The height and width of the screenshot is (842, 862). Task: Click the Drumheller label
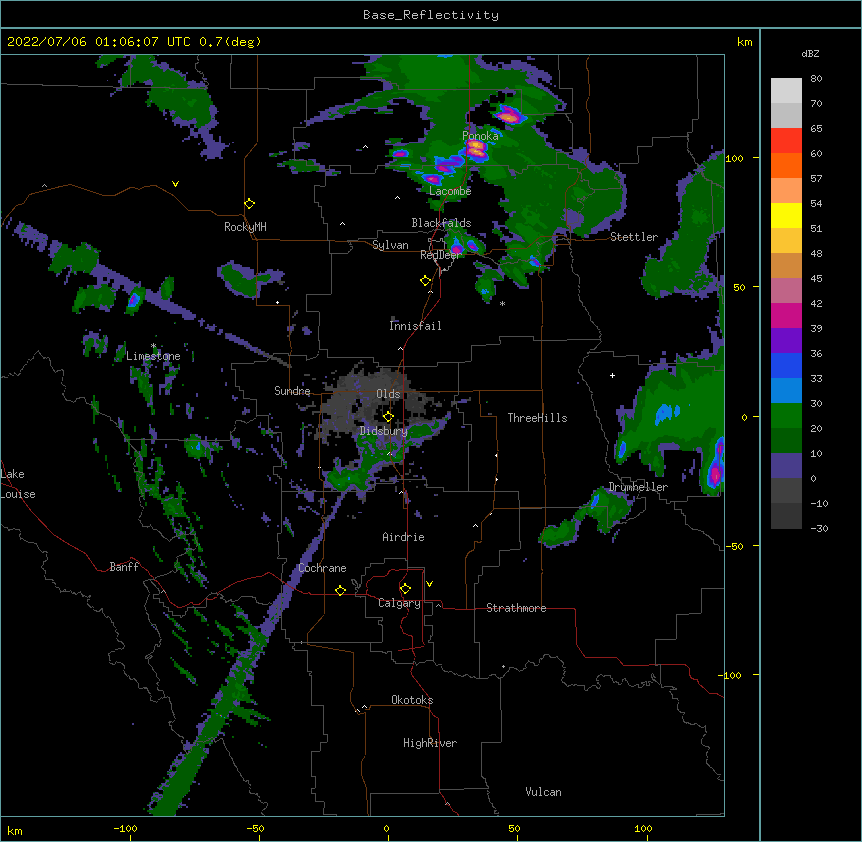tap(638, 487)
